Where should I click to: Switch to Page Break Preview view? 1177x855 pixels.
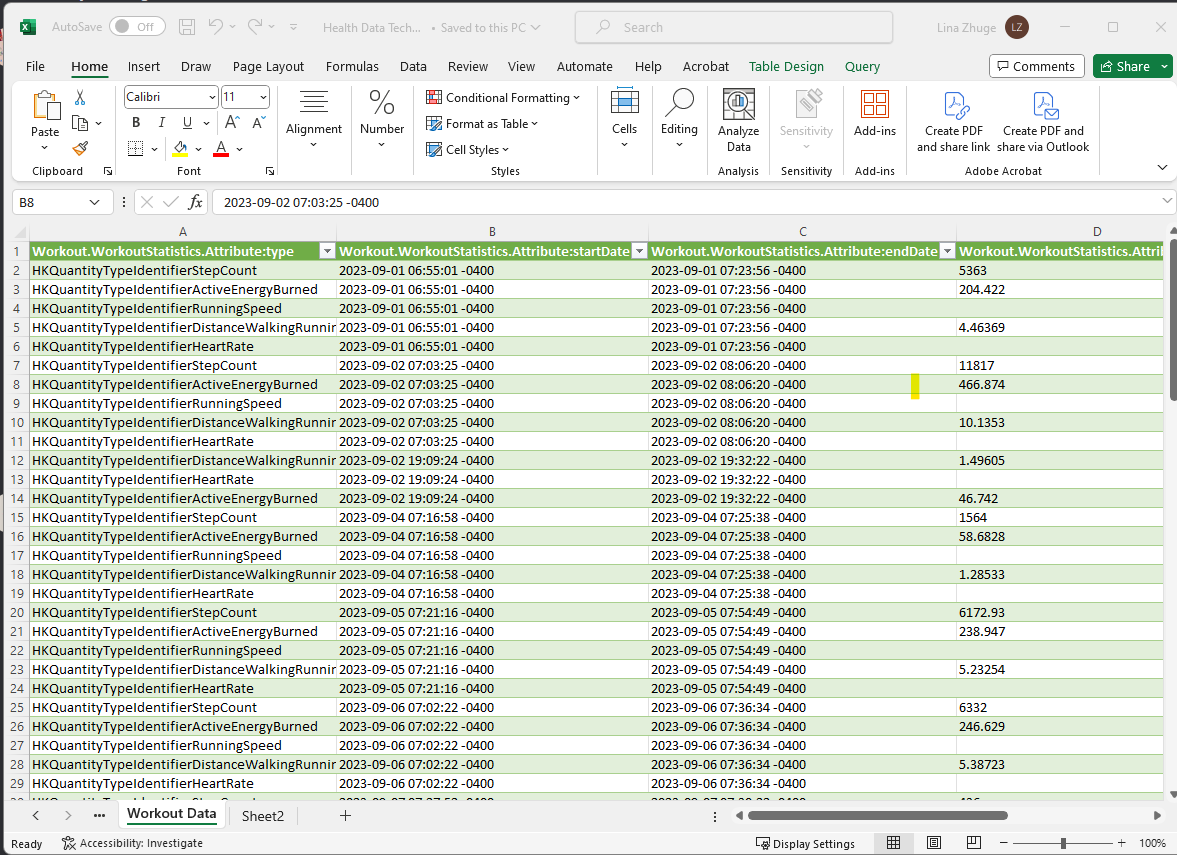(x=973, y=842)
